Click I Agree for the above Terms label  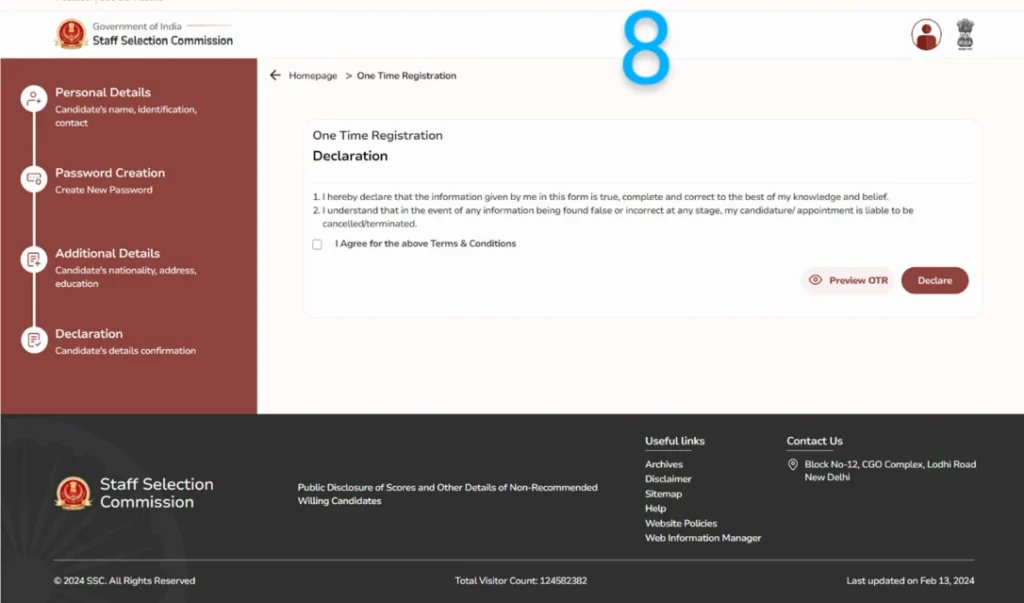click(x=425, y=244)
